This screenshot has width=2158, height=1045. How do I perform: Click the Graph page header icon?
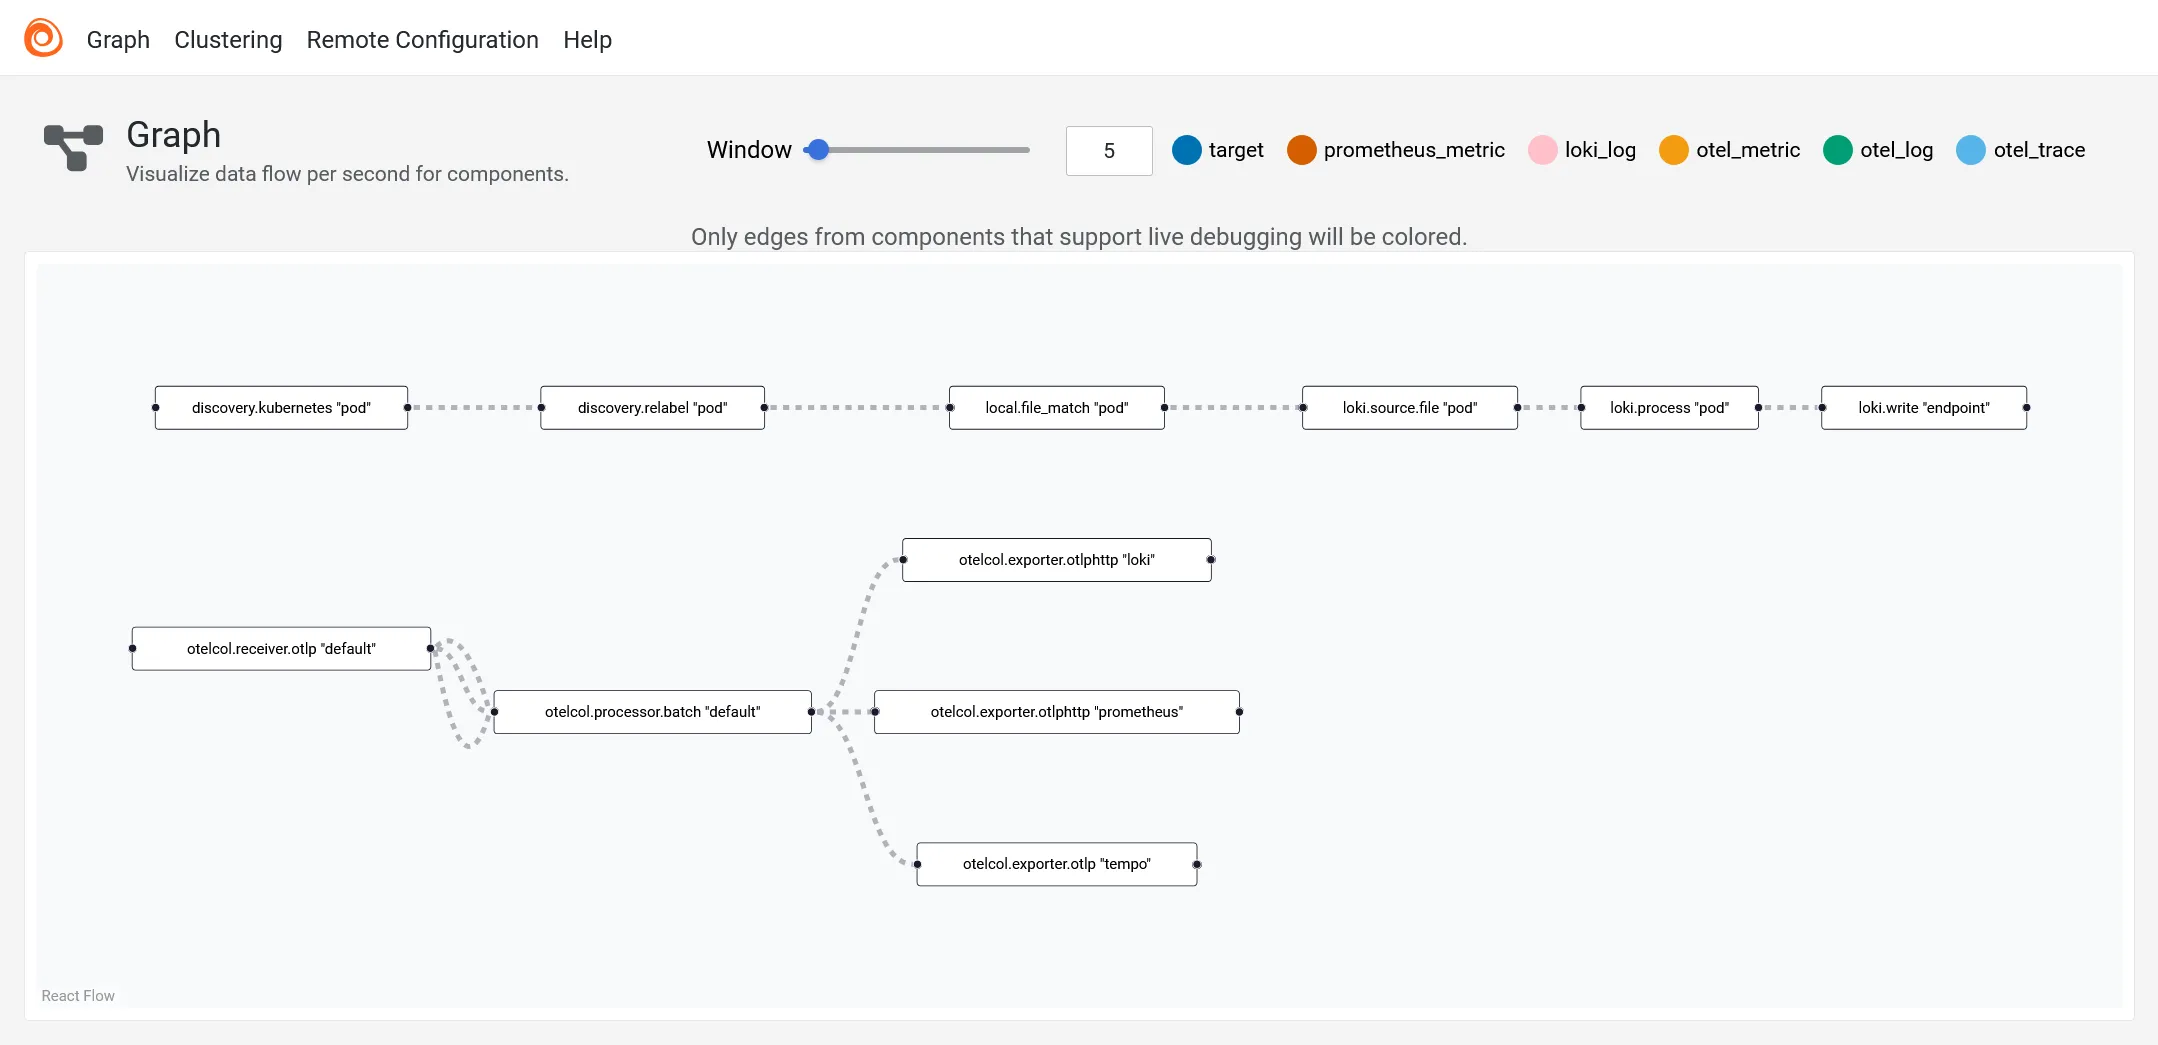pyautogui.click(x=73, y=148)
